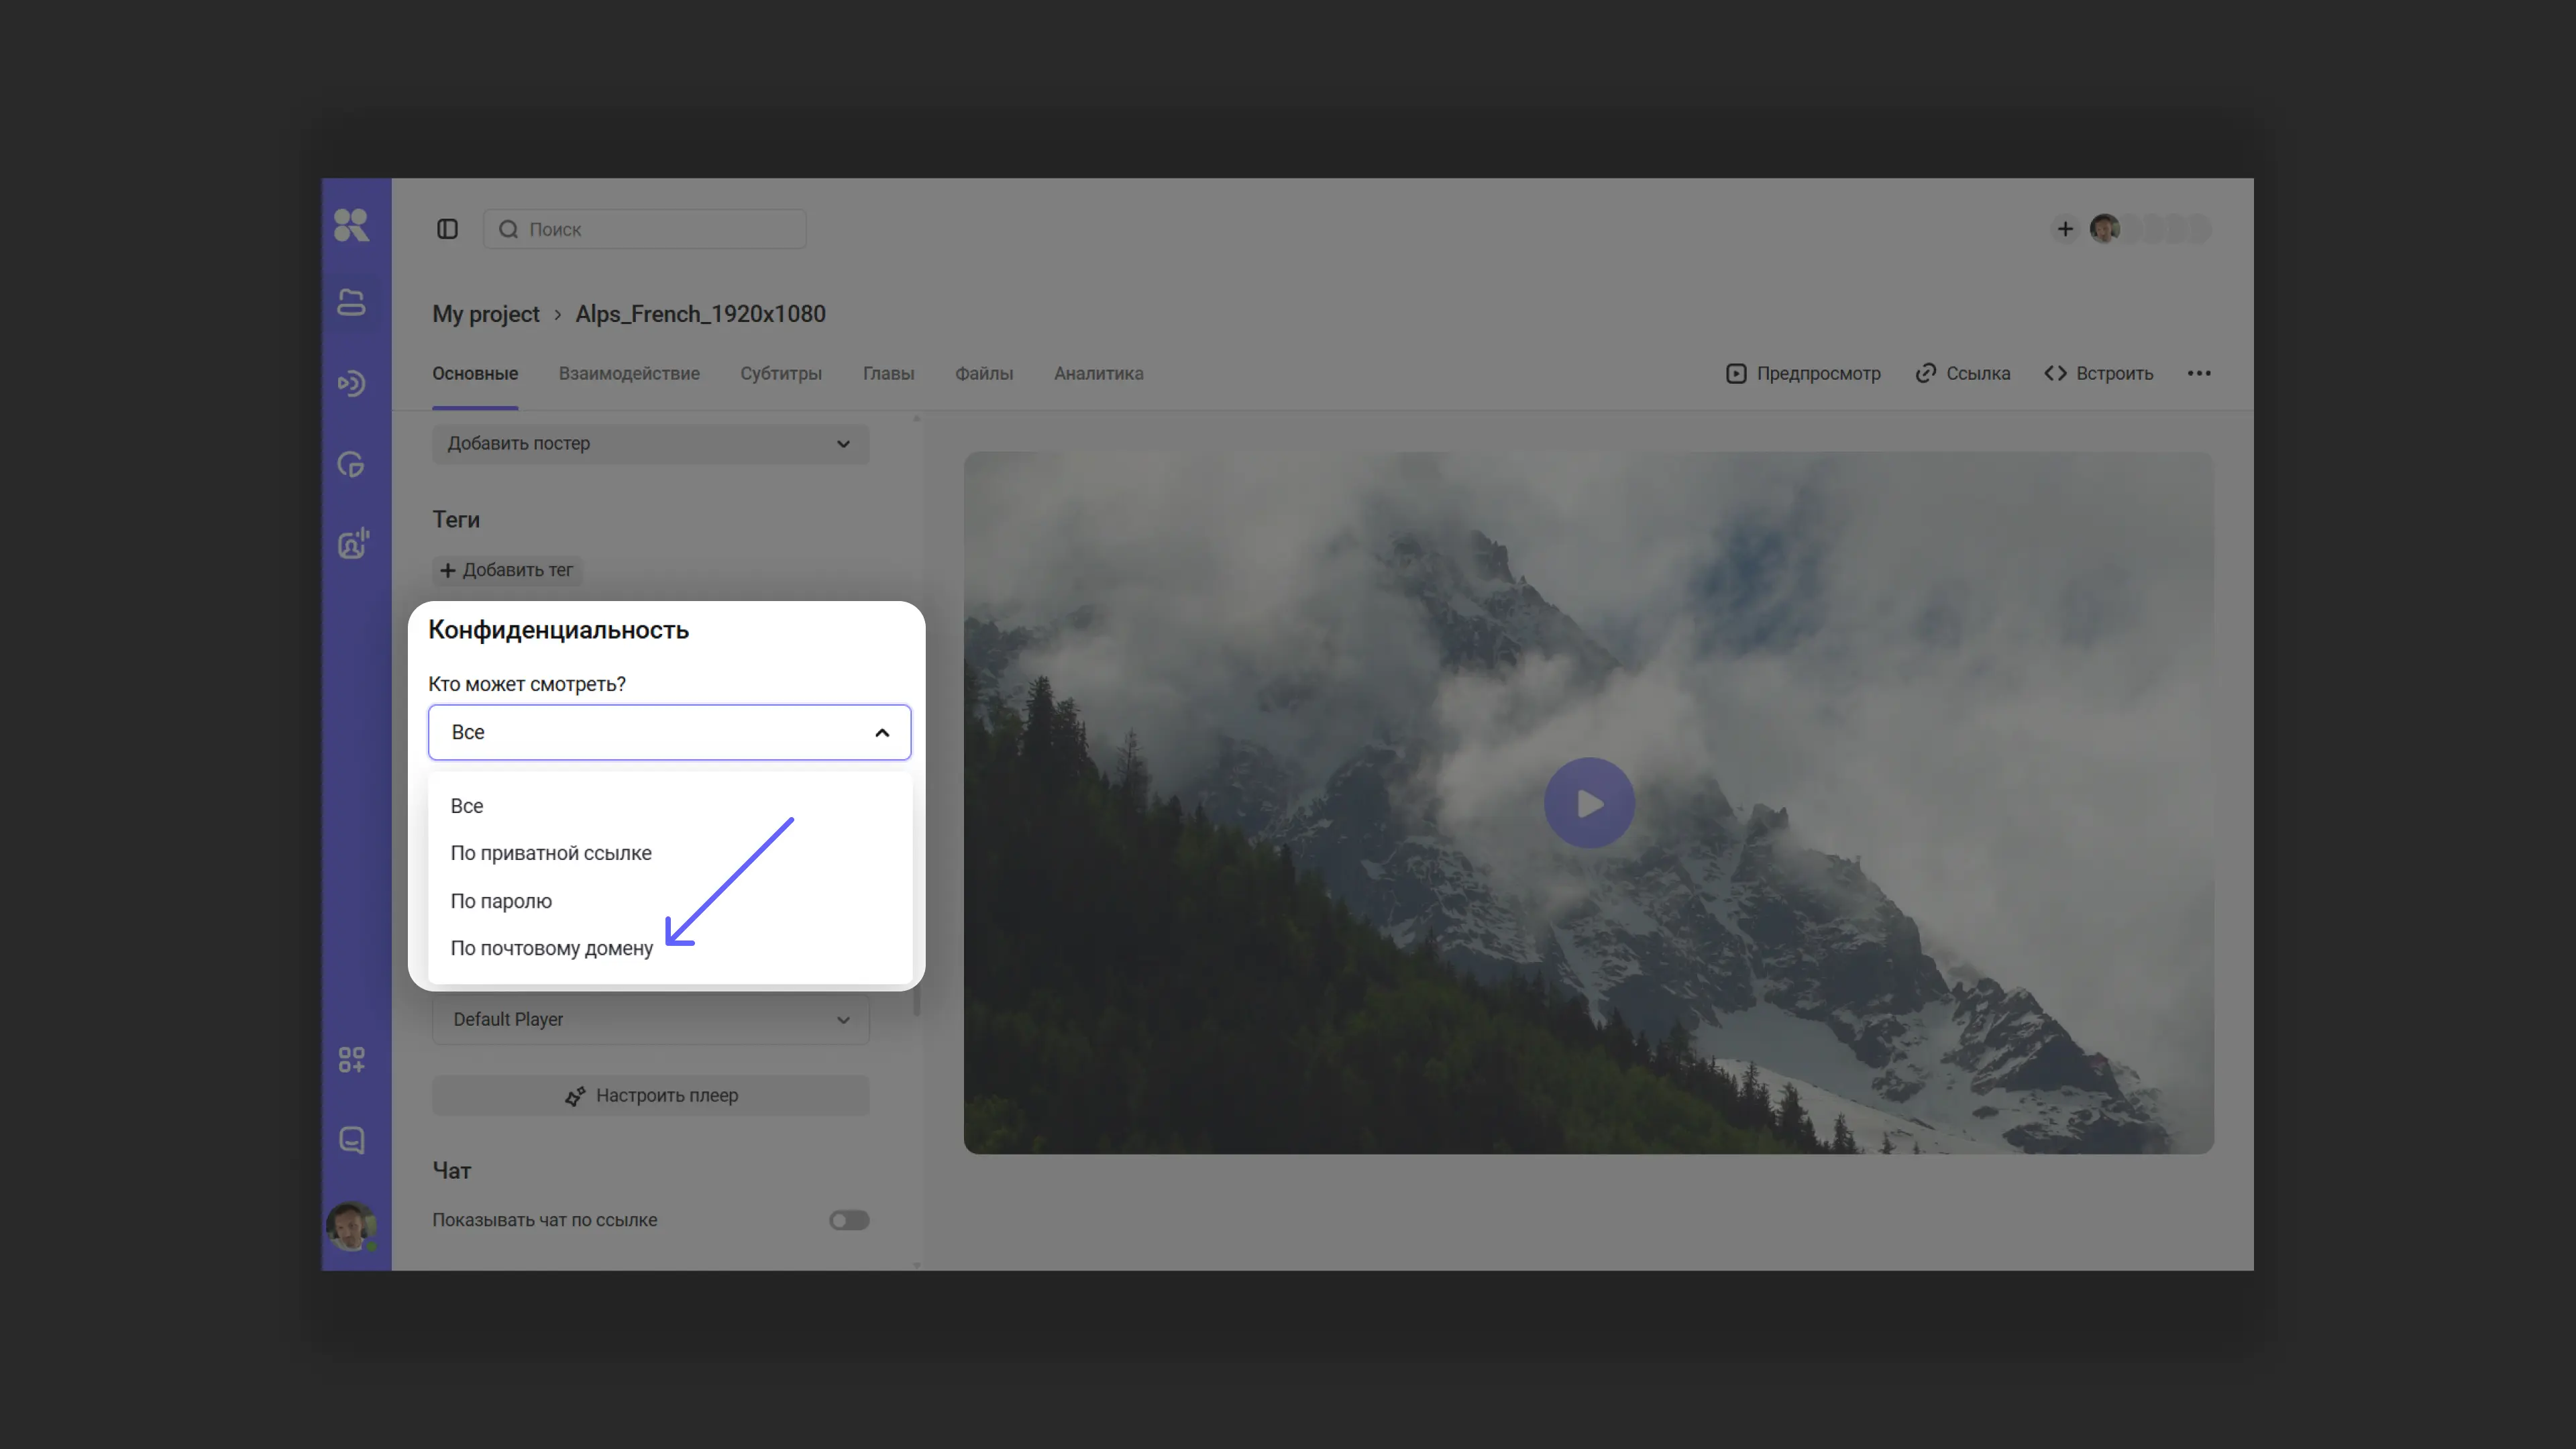Expand the Default Player dropdown
Image resolution: width=2576 pixels, height=1449 pixels.
pos(650,1019)
